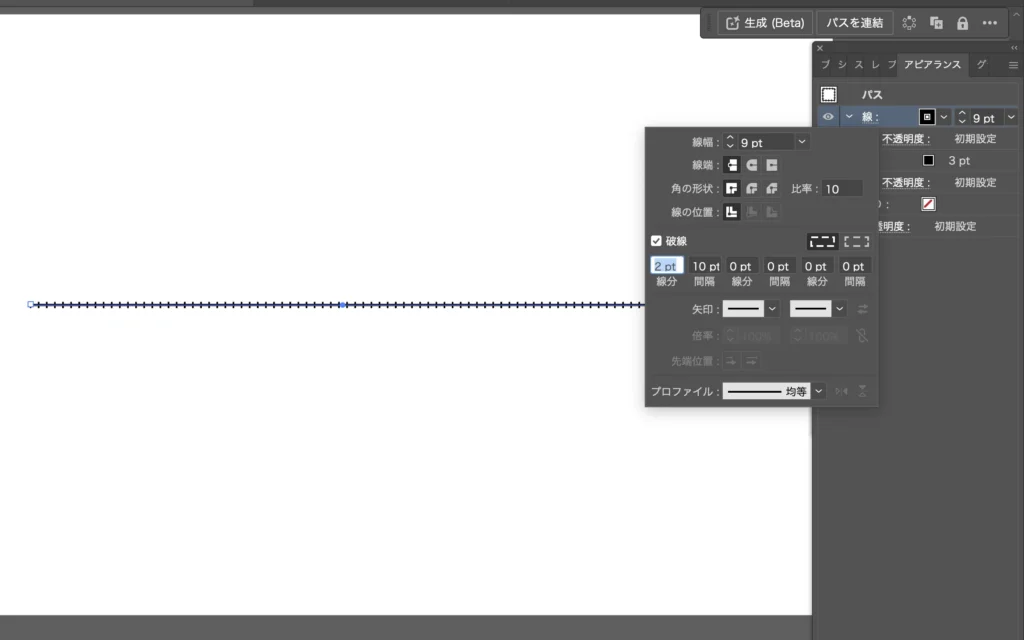Choose the bevel join corner shape icon
This screenshot has width=1024, height=640.
point(771,189)
